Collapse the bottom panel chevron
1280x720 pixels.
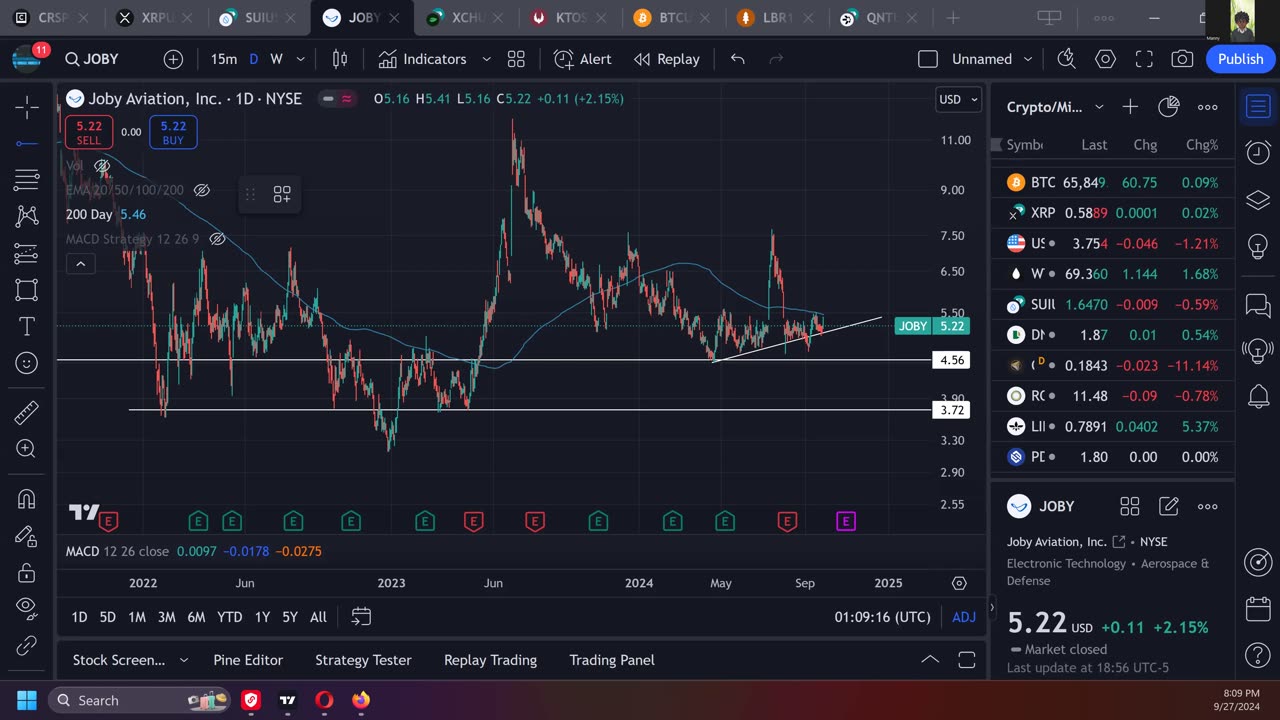(930, 660)
